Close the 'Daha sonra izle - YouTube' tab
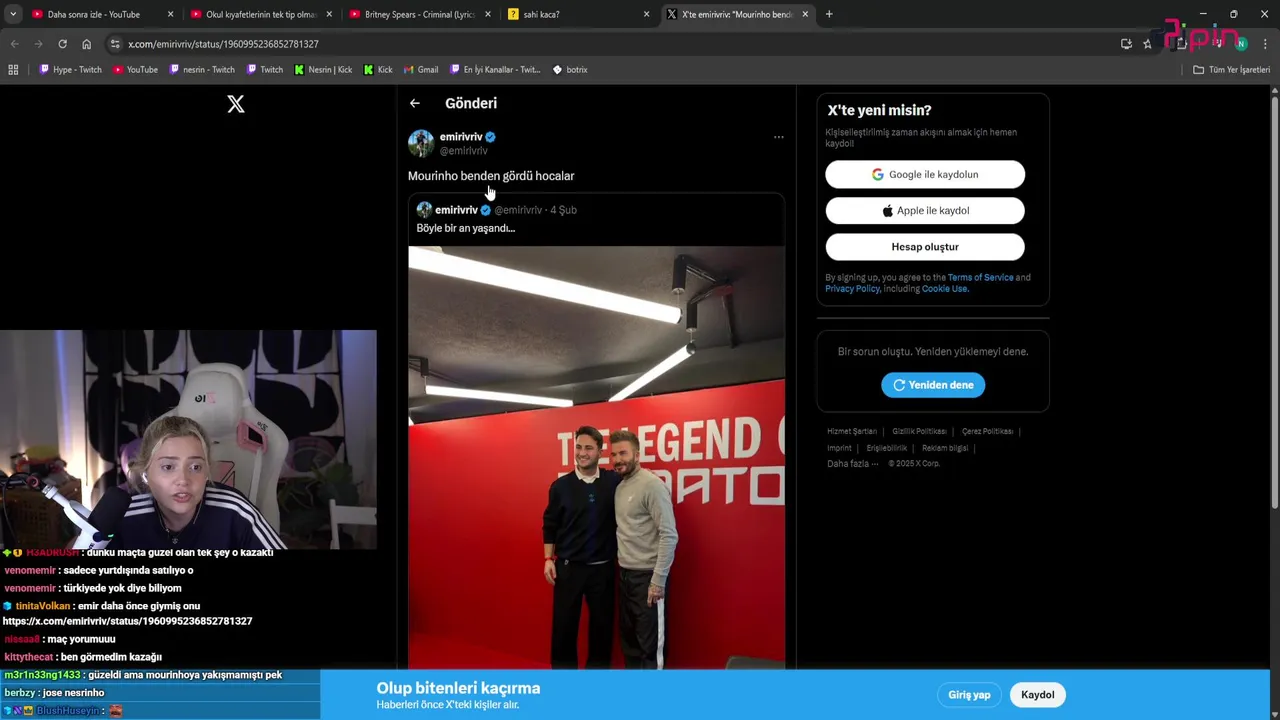Viewport: 1280px width, 720px height. 170,15
